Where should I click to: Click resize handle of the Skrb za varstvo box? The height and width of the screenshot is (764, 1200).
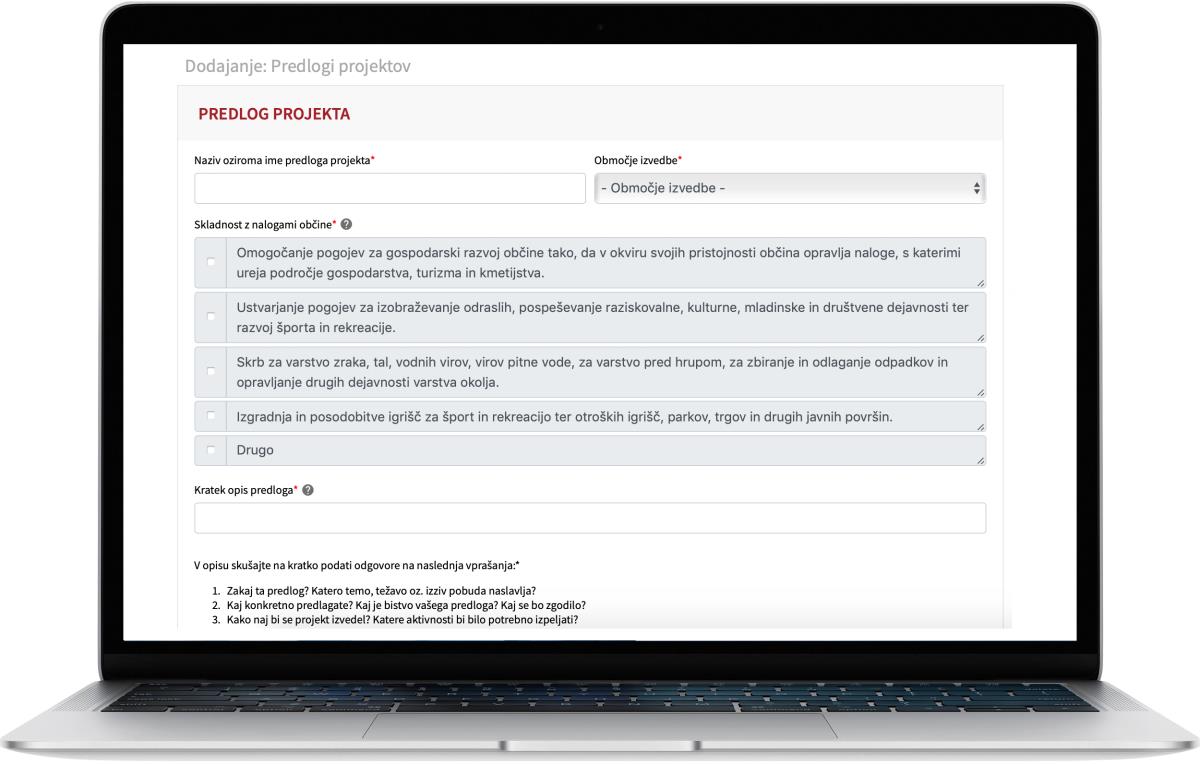980,393
